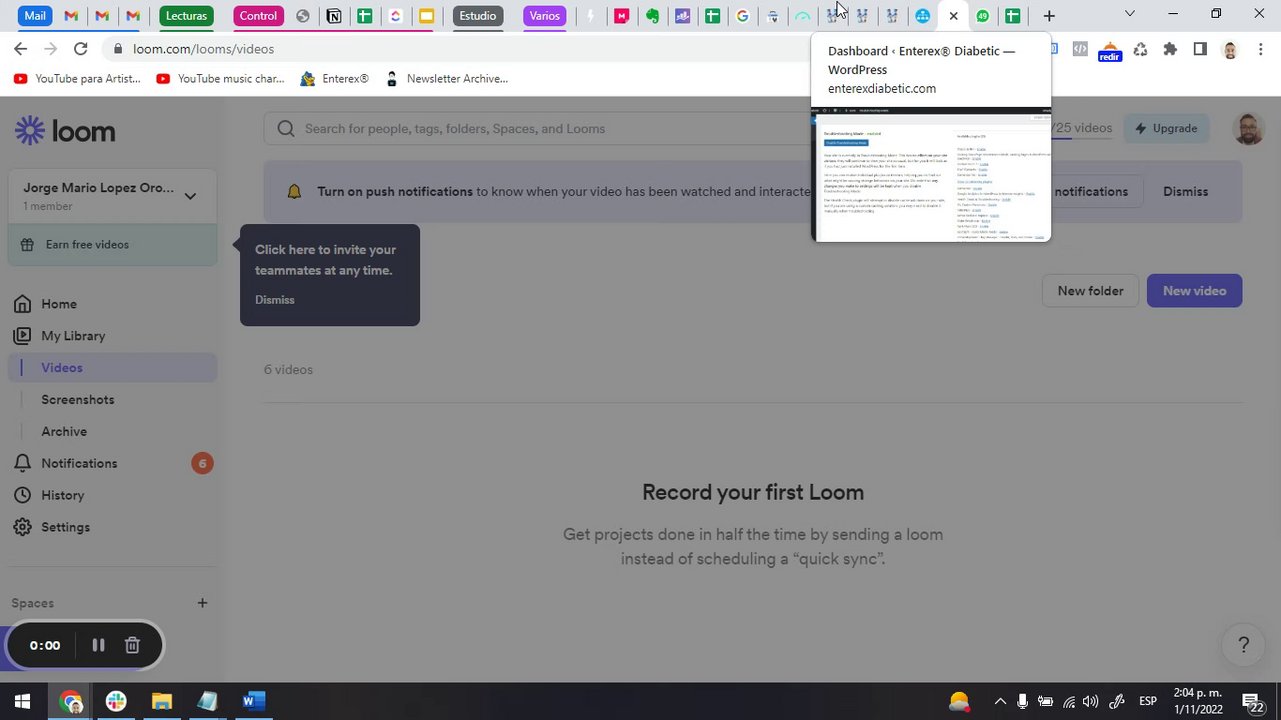Pause the Loom recording
Viewport: 1281px width, 720px height.
pos(98,646)
